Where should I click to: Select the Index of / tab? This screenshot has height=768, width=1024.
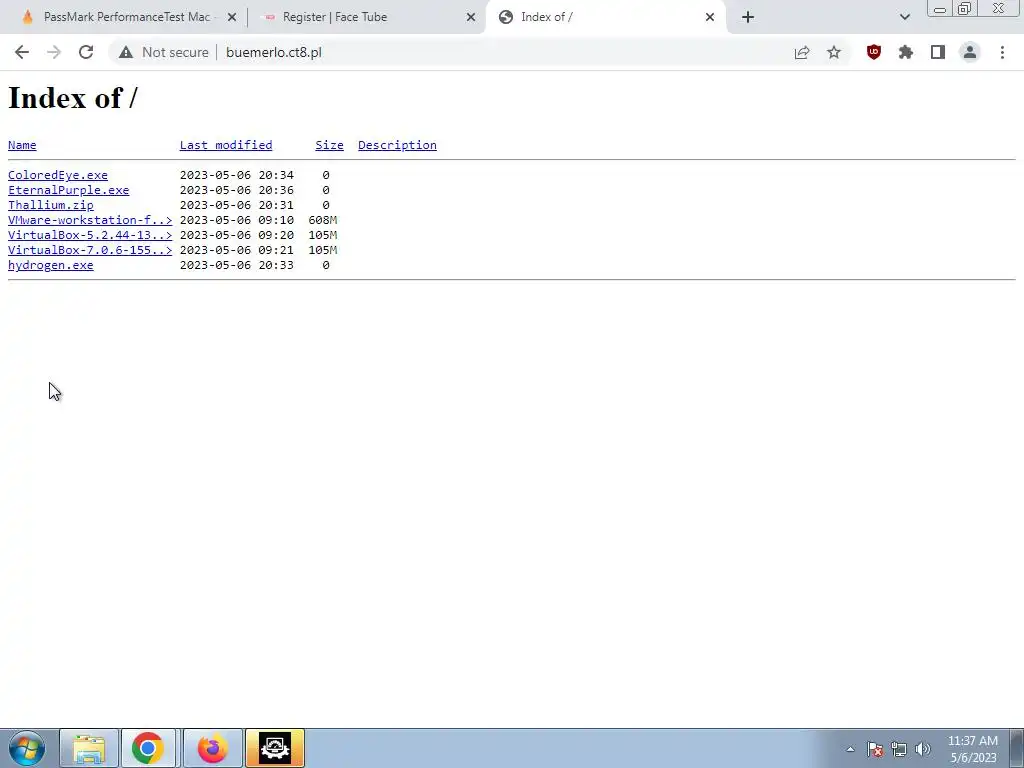point(604,17)
